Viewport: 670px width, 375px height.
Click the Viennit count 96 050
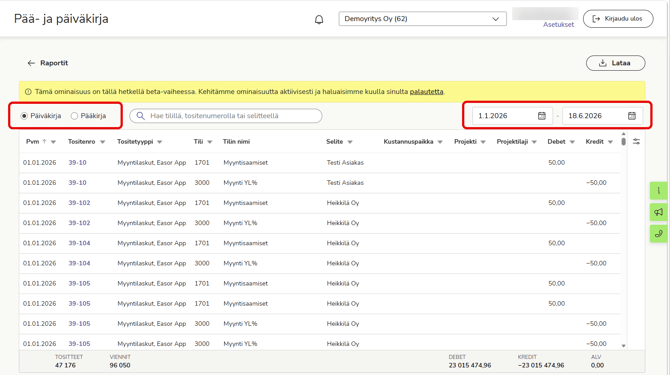click(120, 366)
